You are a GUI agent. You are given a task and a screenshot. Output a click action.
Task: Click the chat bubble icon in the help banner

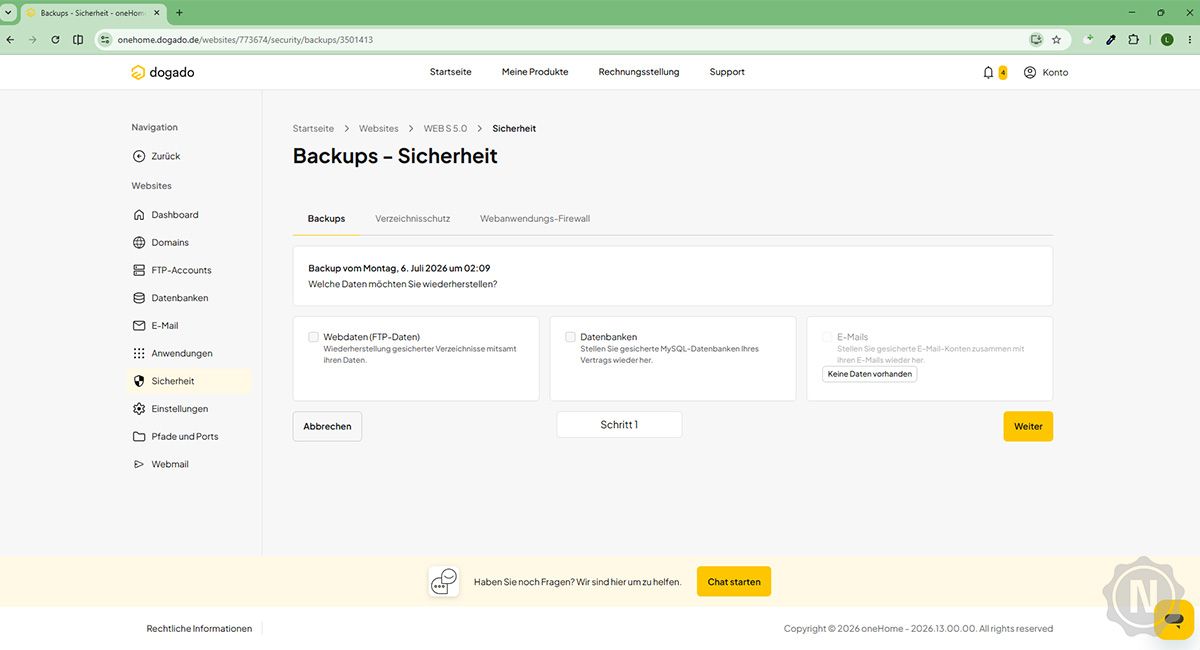(x=444, y=581)
